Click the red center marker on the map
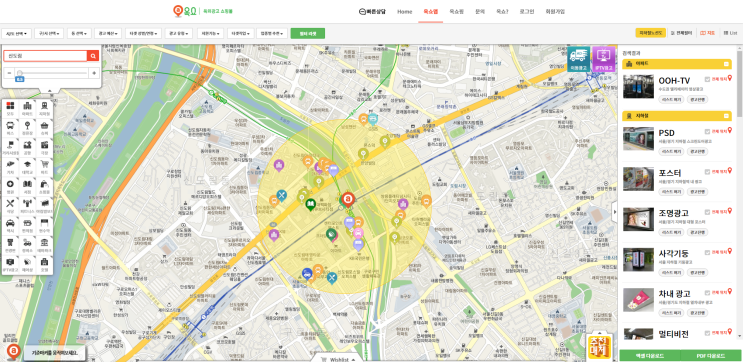Viewport: 743px width, 362px height. click(347, 199)
